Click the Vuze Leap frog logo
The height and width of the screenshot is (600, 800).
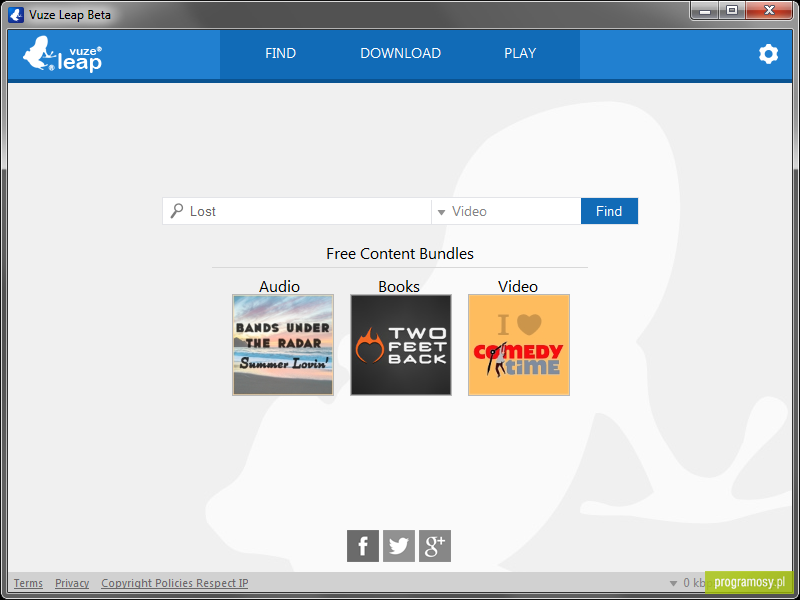[62, 54]
